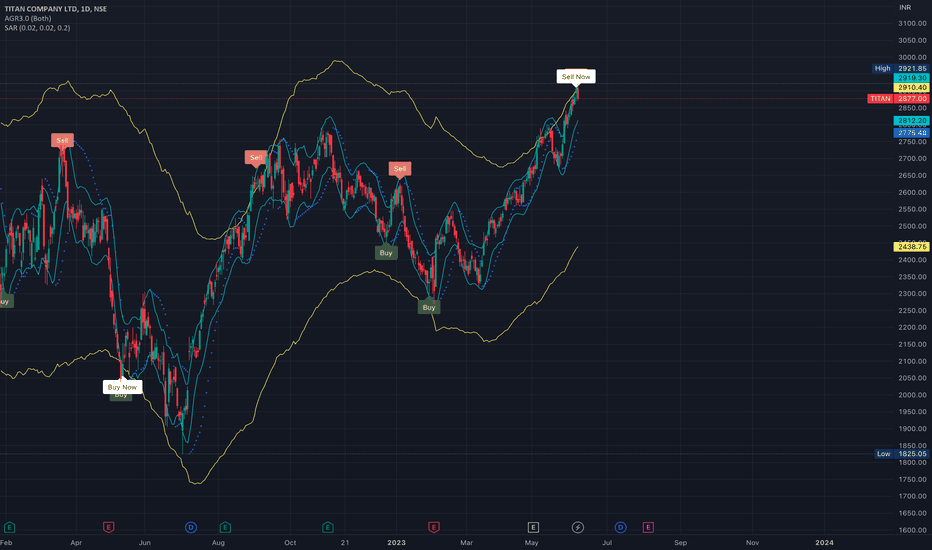Click the cyan 2919.30 price tag
The image size is (932, 550).
[912, 78]
